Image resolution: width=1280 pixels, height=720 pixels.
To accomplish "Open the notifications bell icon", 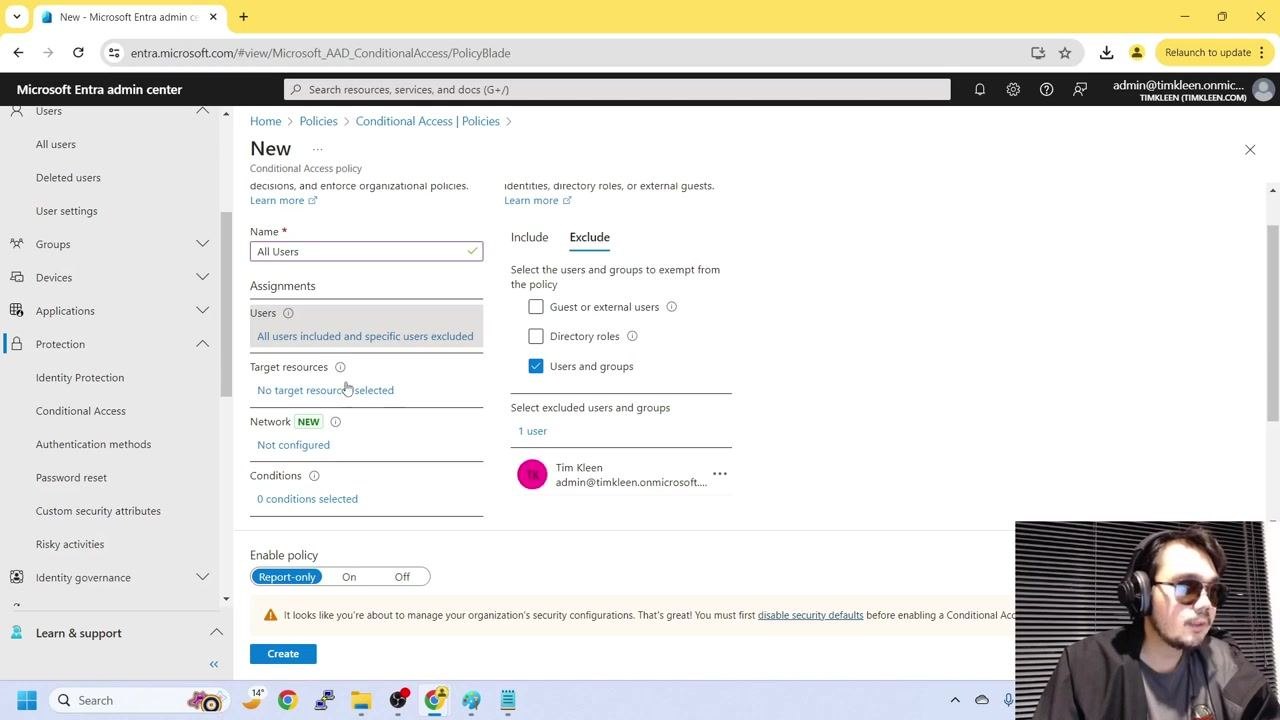I will point(980,89).
